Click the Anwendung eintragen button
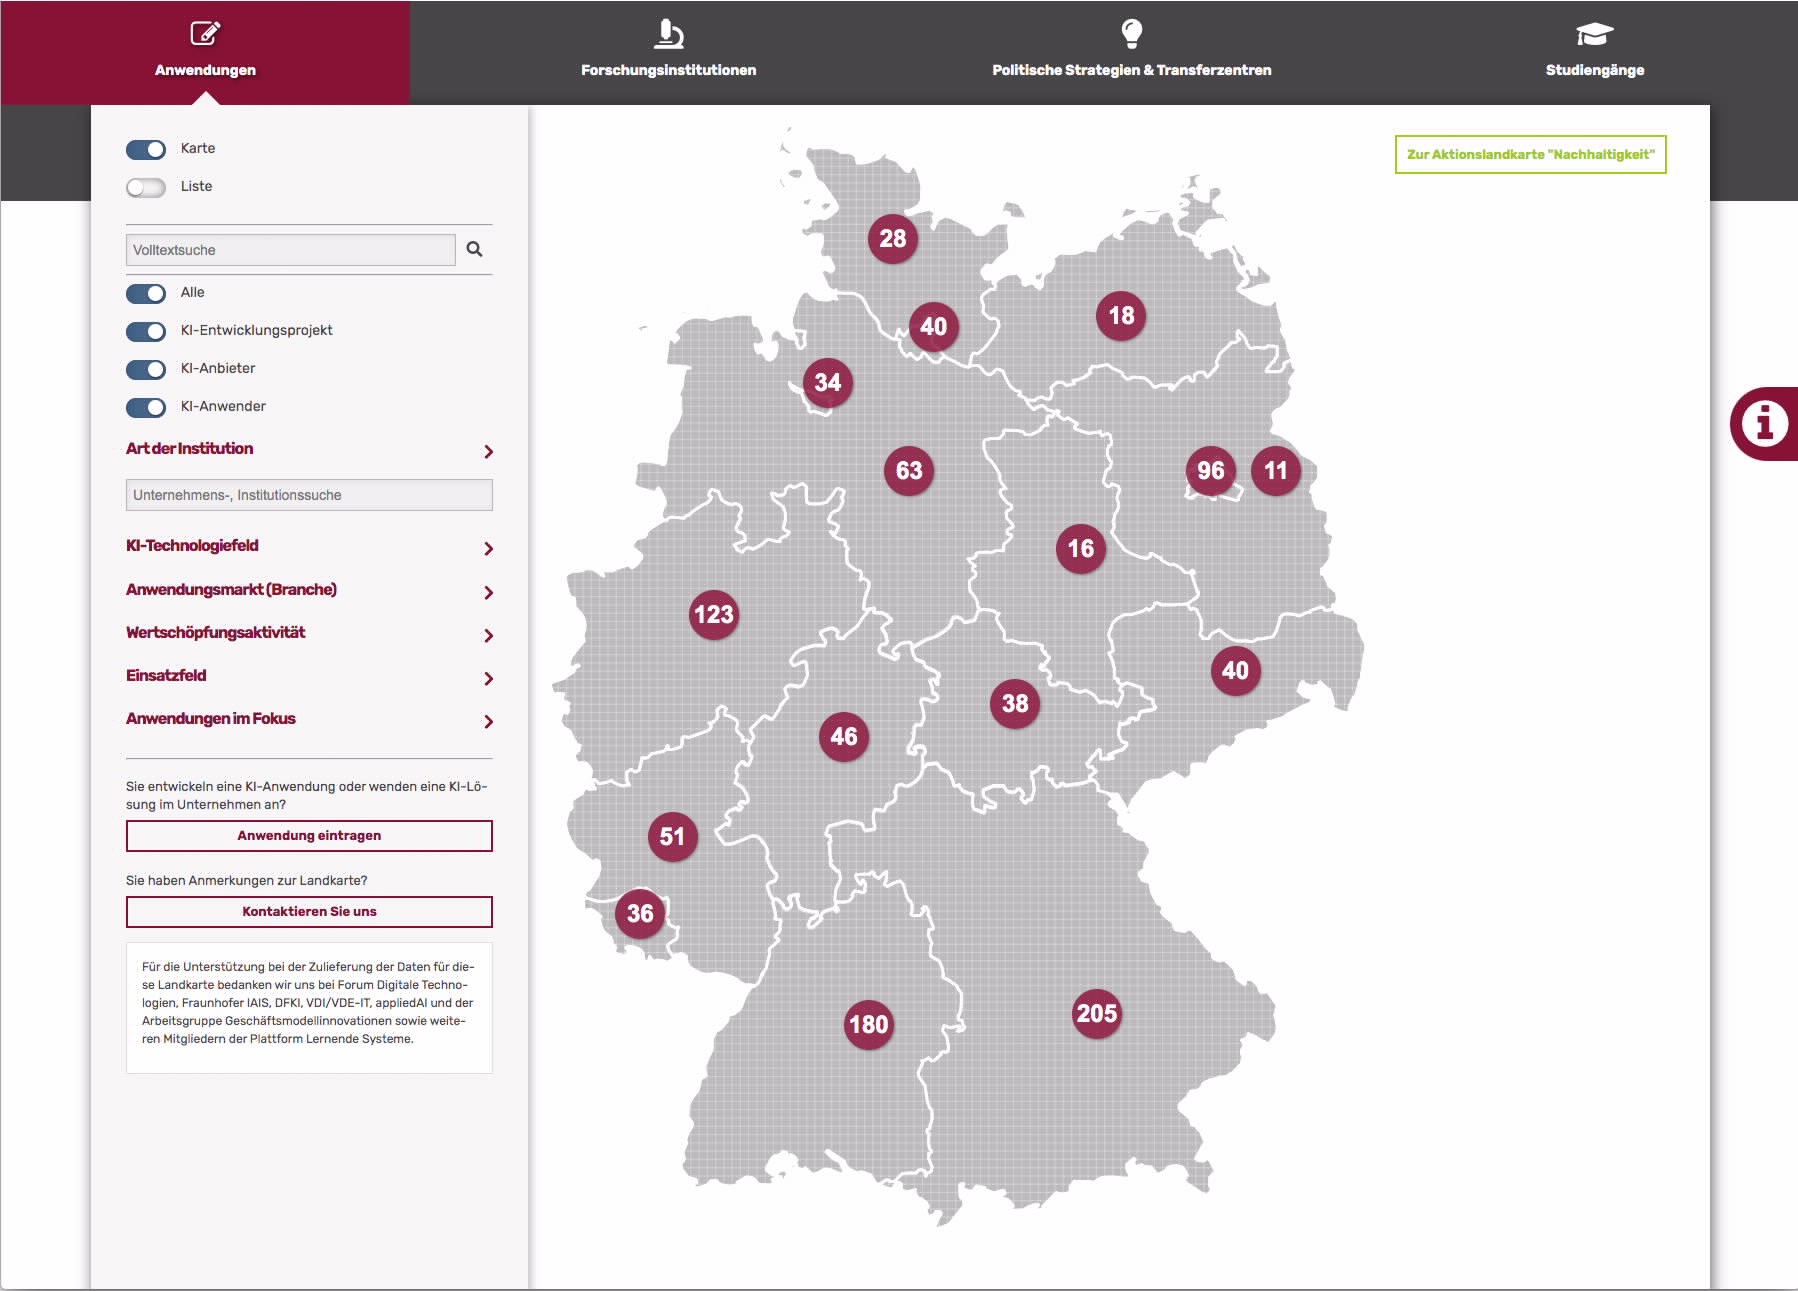 [x=309, y=836]
